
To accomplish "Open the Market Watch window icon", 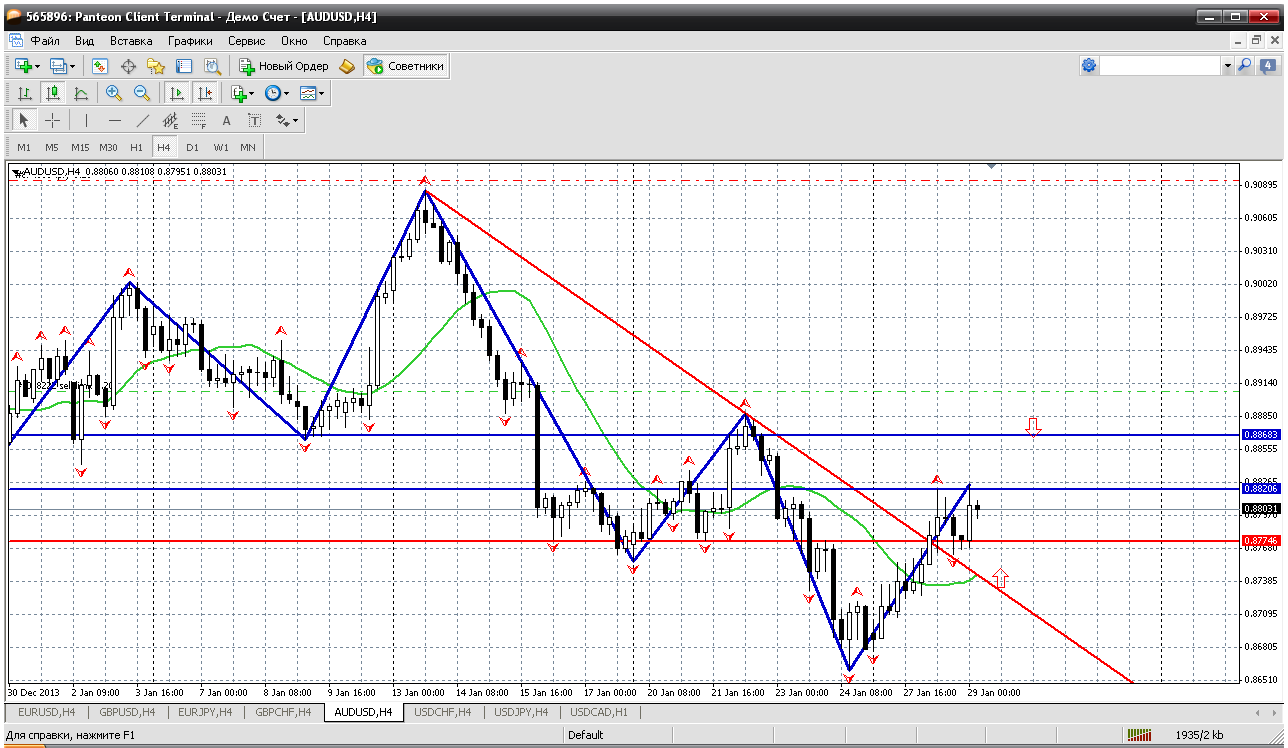I will pyautogui.click(x=100, y=66).
